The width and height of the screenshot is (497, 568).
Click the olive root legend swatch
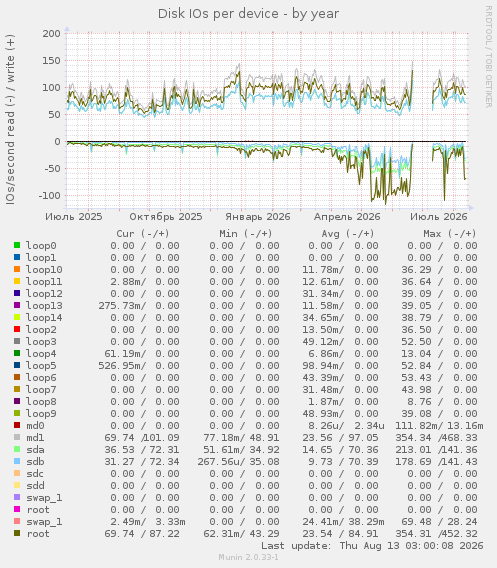point(17,533)
